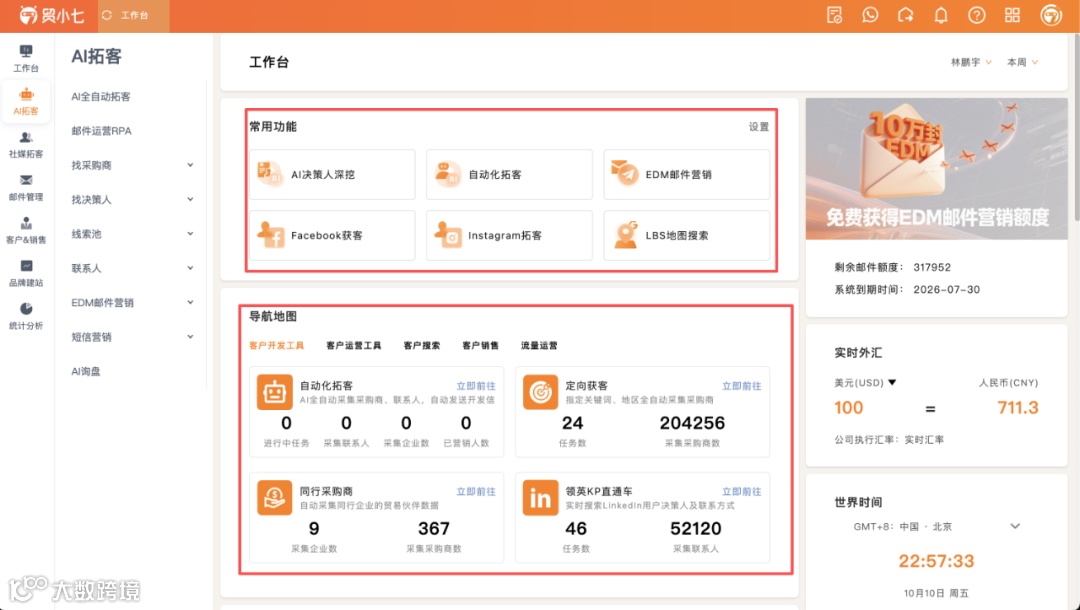Click 立即前往 for 自动化拓客

click(x=476, y=386)
